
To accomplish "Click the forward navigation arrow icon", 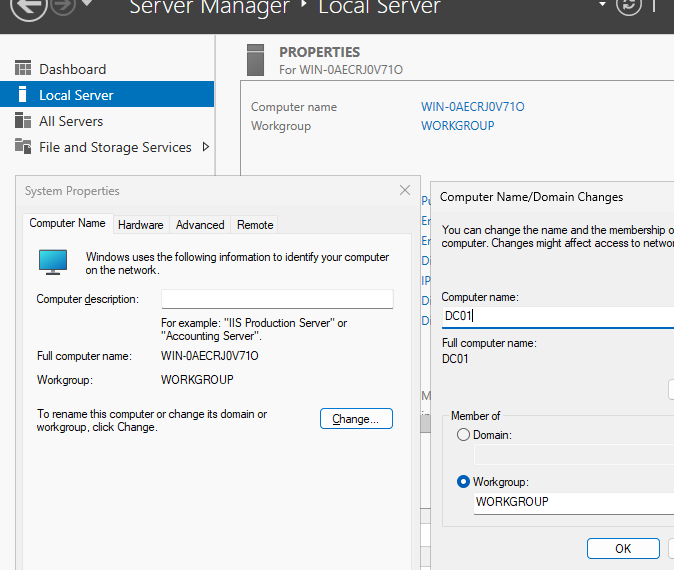I will tap(63, 7).
